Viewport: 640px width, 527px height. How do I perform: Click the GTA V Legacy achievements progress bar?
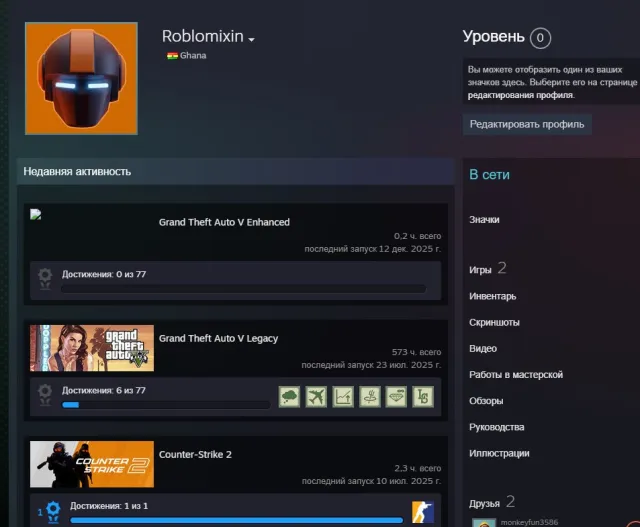pos(166,405)
